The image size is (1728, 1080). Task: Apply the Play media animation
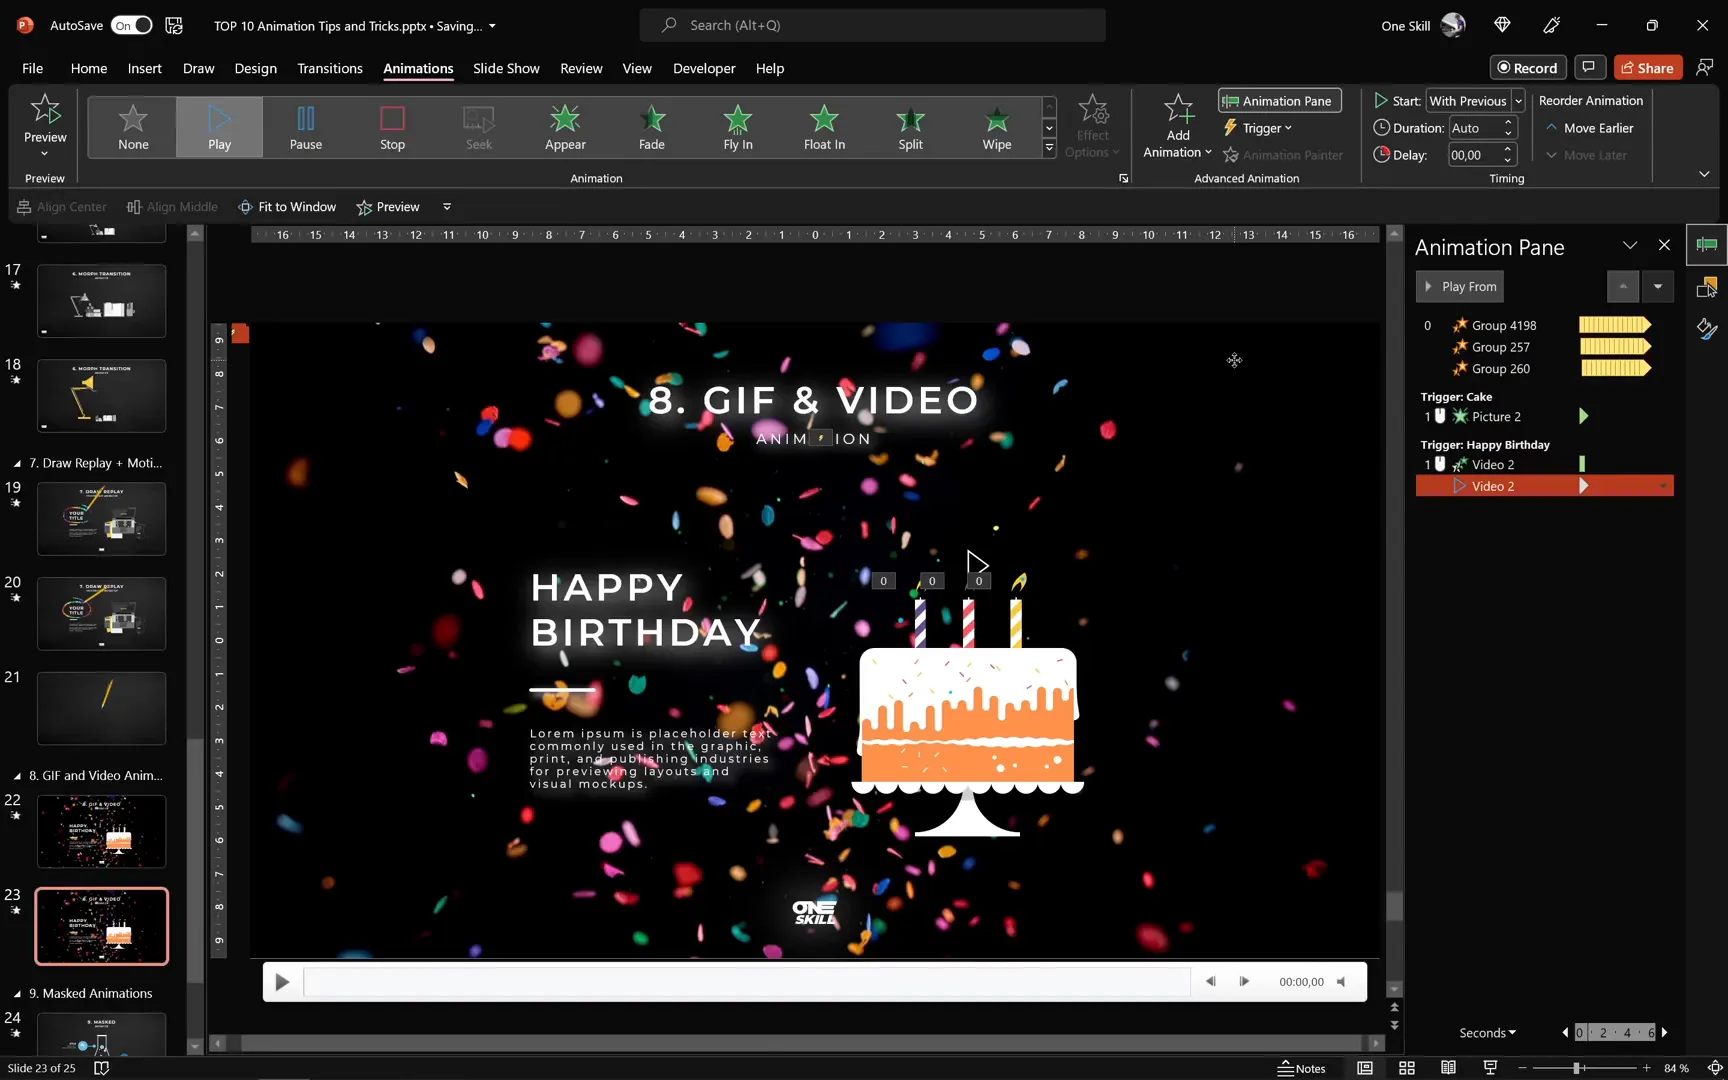click(x=219, y=127)
